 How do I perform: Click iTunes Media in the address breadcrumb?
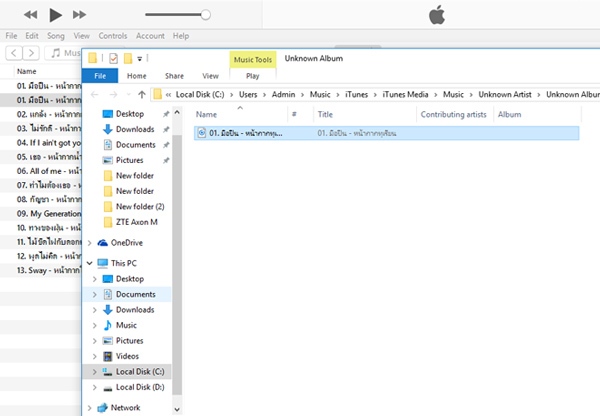[405, 95]
